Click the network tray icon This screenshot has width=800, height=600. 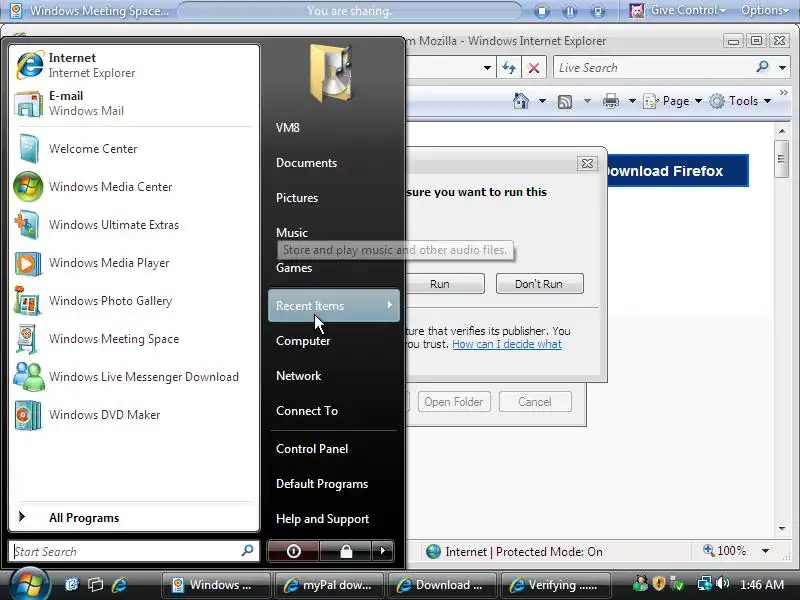(x=705, y=583)
